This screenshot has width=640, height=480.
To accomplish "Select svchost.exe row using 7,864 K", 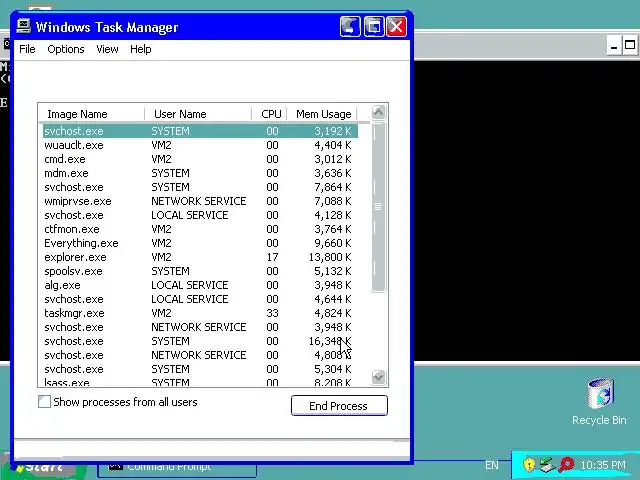I will (x=200, y=187).
